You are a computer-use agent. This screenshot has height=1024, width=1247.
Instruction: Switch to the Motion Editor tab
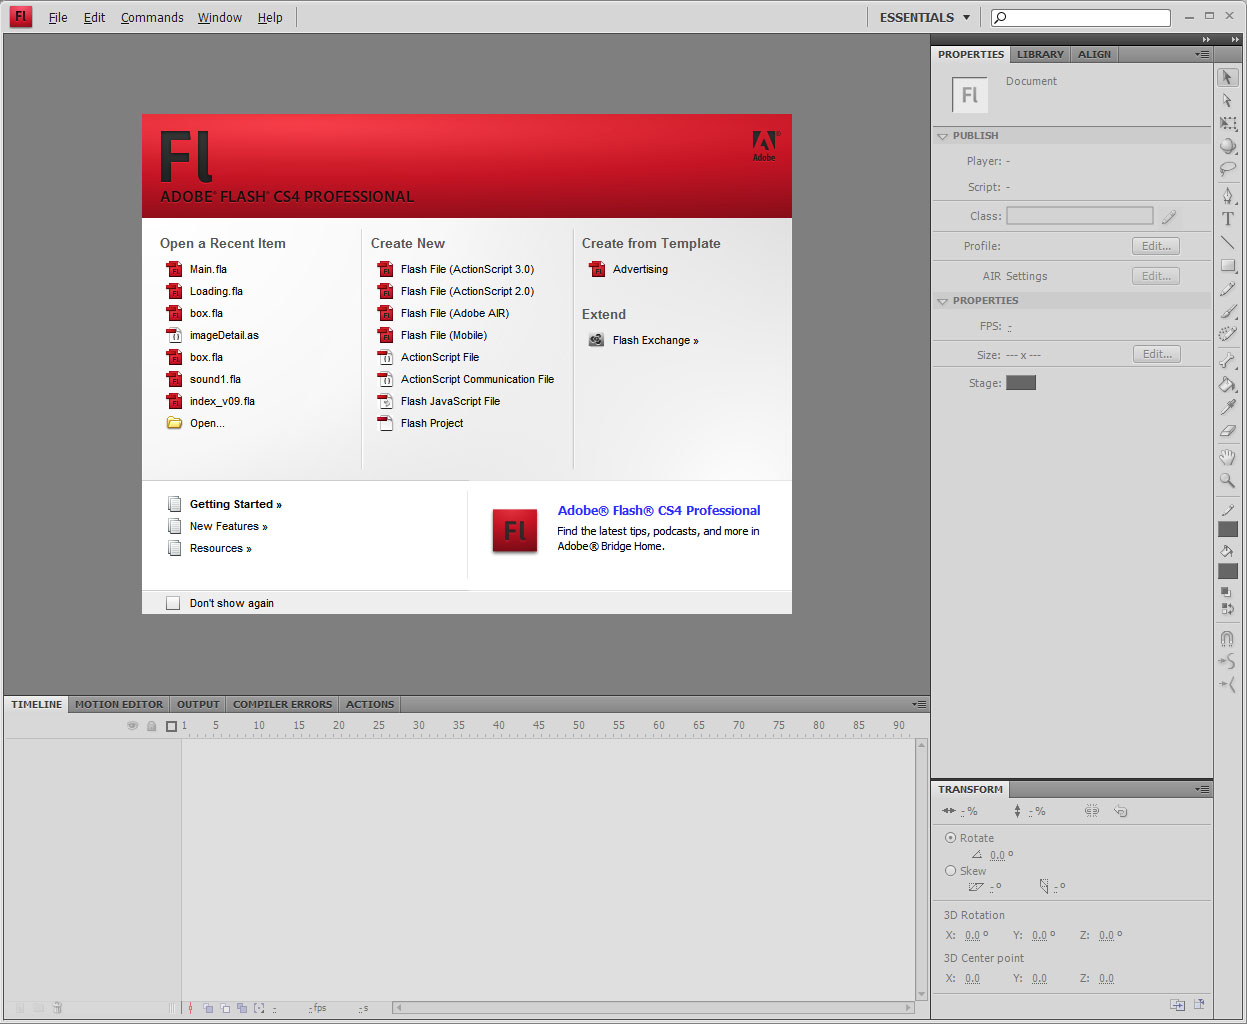coord(118,704)
